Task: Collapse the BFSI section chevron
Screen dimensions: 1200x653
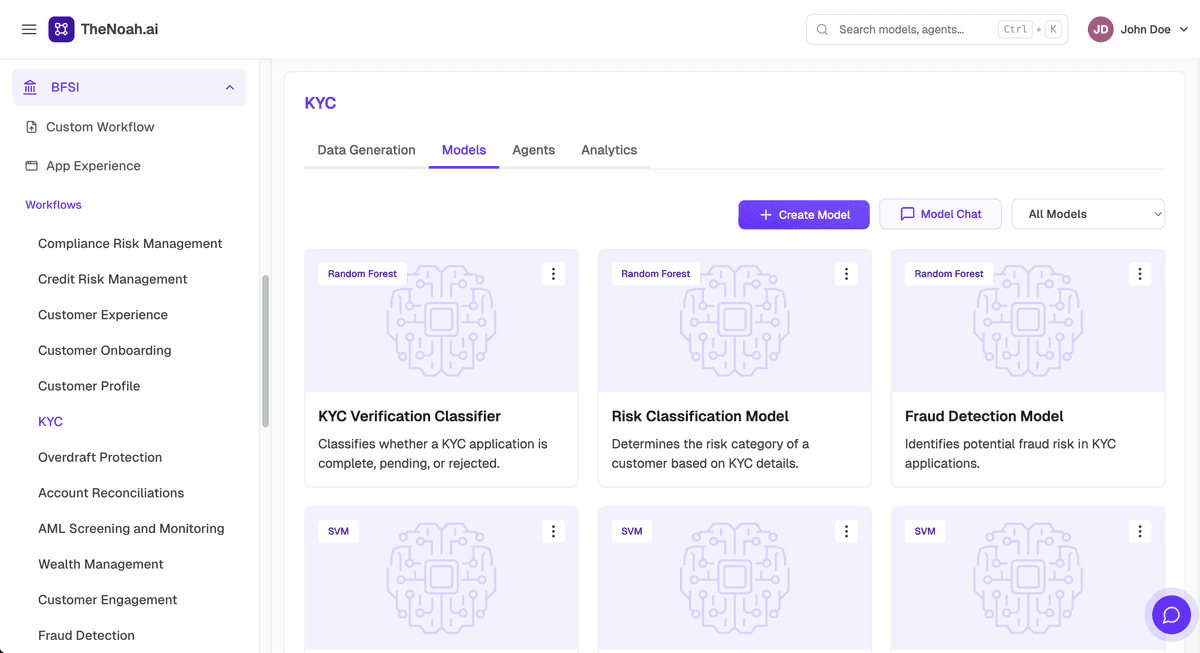Action: tap(230, 87)
